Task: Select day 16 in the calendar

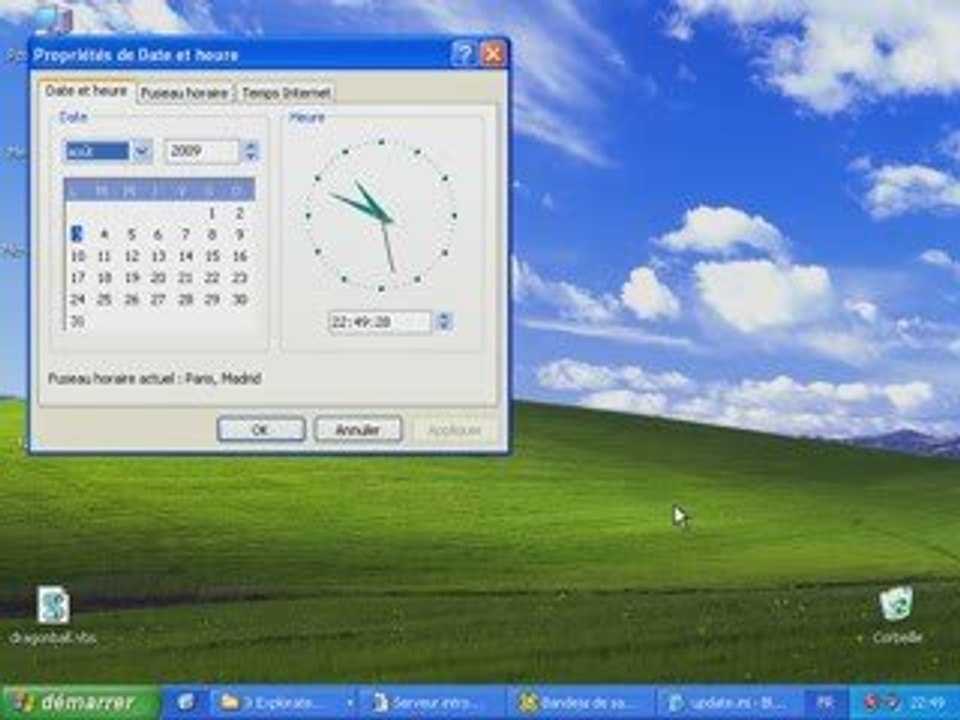Action: pyautogui.click(x=239, y=256)
